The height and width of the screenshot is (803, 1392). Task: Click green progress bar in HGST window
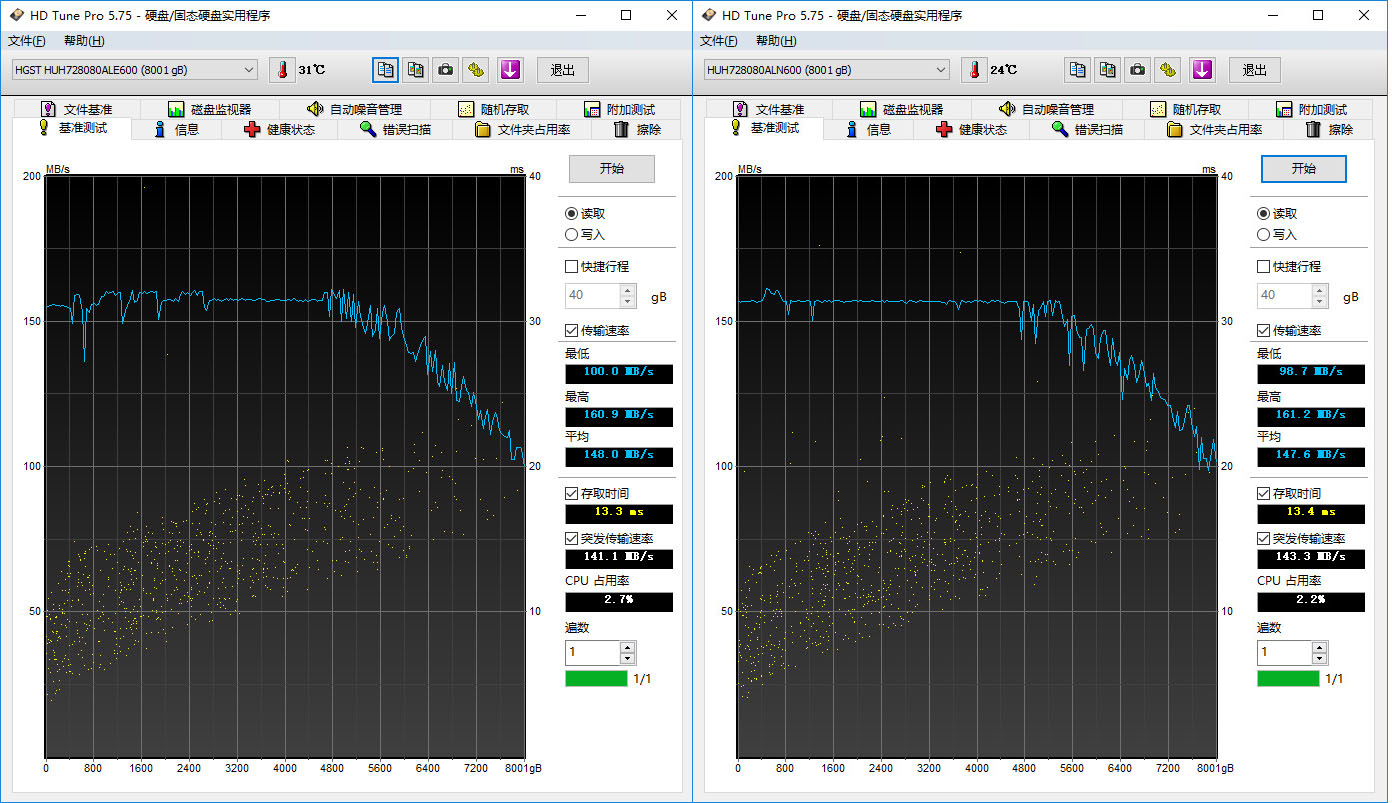pyautogui.click(x=596, y=679)
